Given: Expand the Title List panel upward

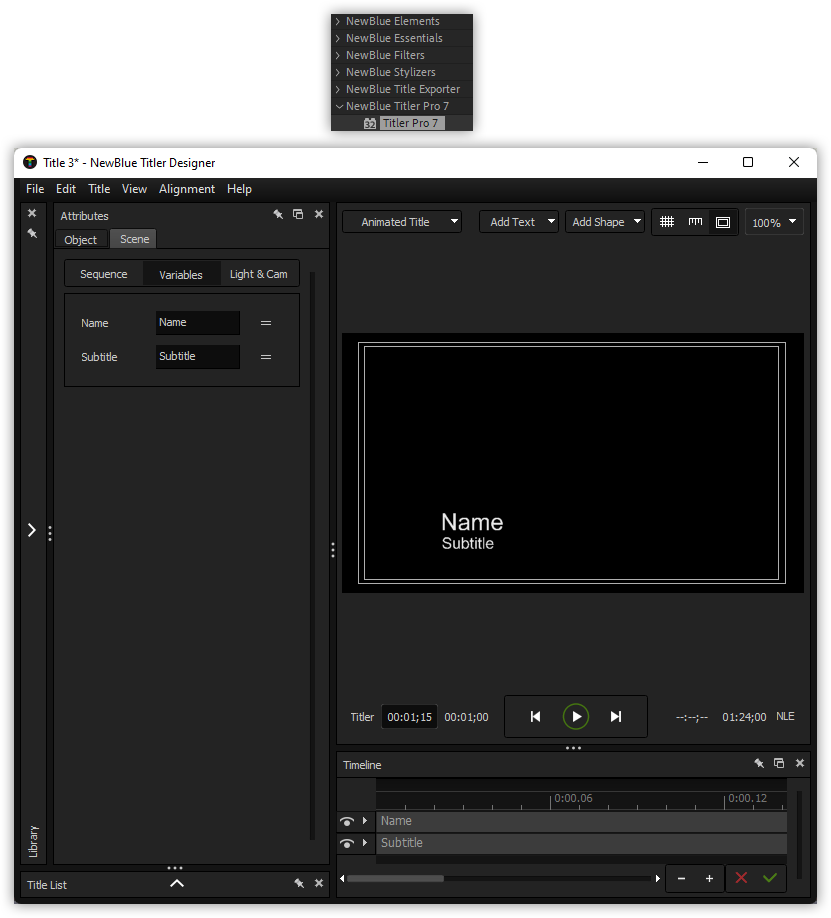Looking at the screenshot, I should pos(177,883).
